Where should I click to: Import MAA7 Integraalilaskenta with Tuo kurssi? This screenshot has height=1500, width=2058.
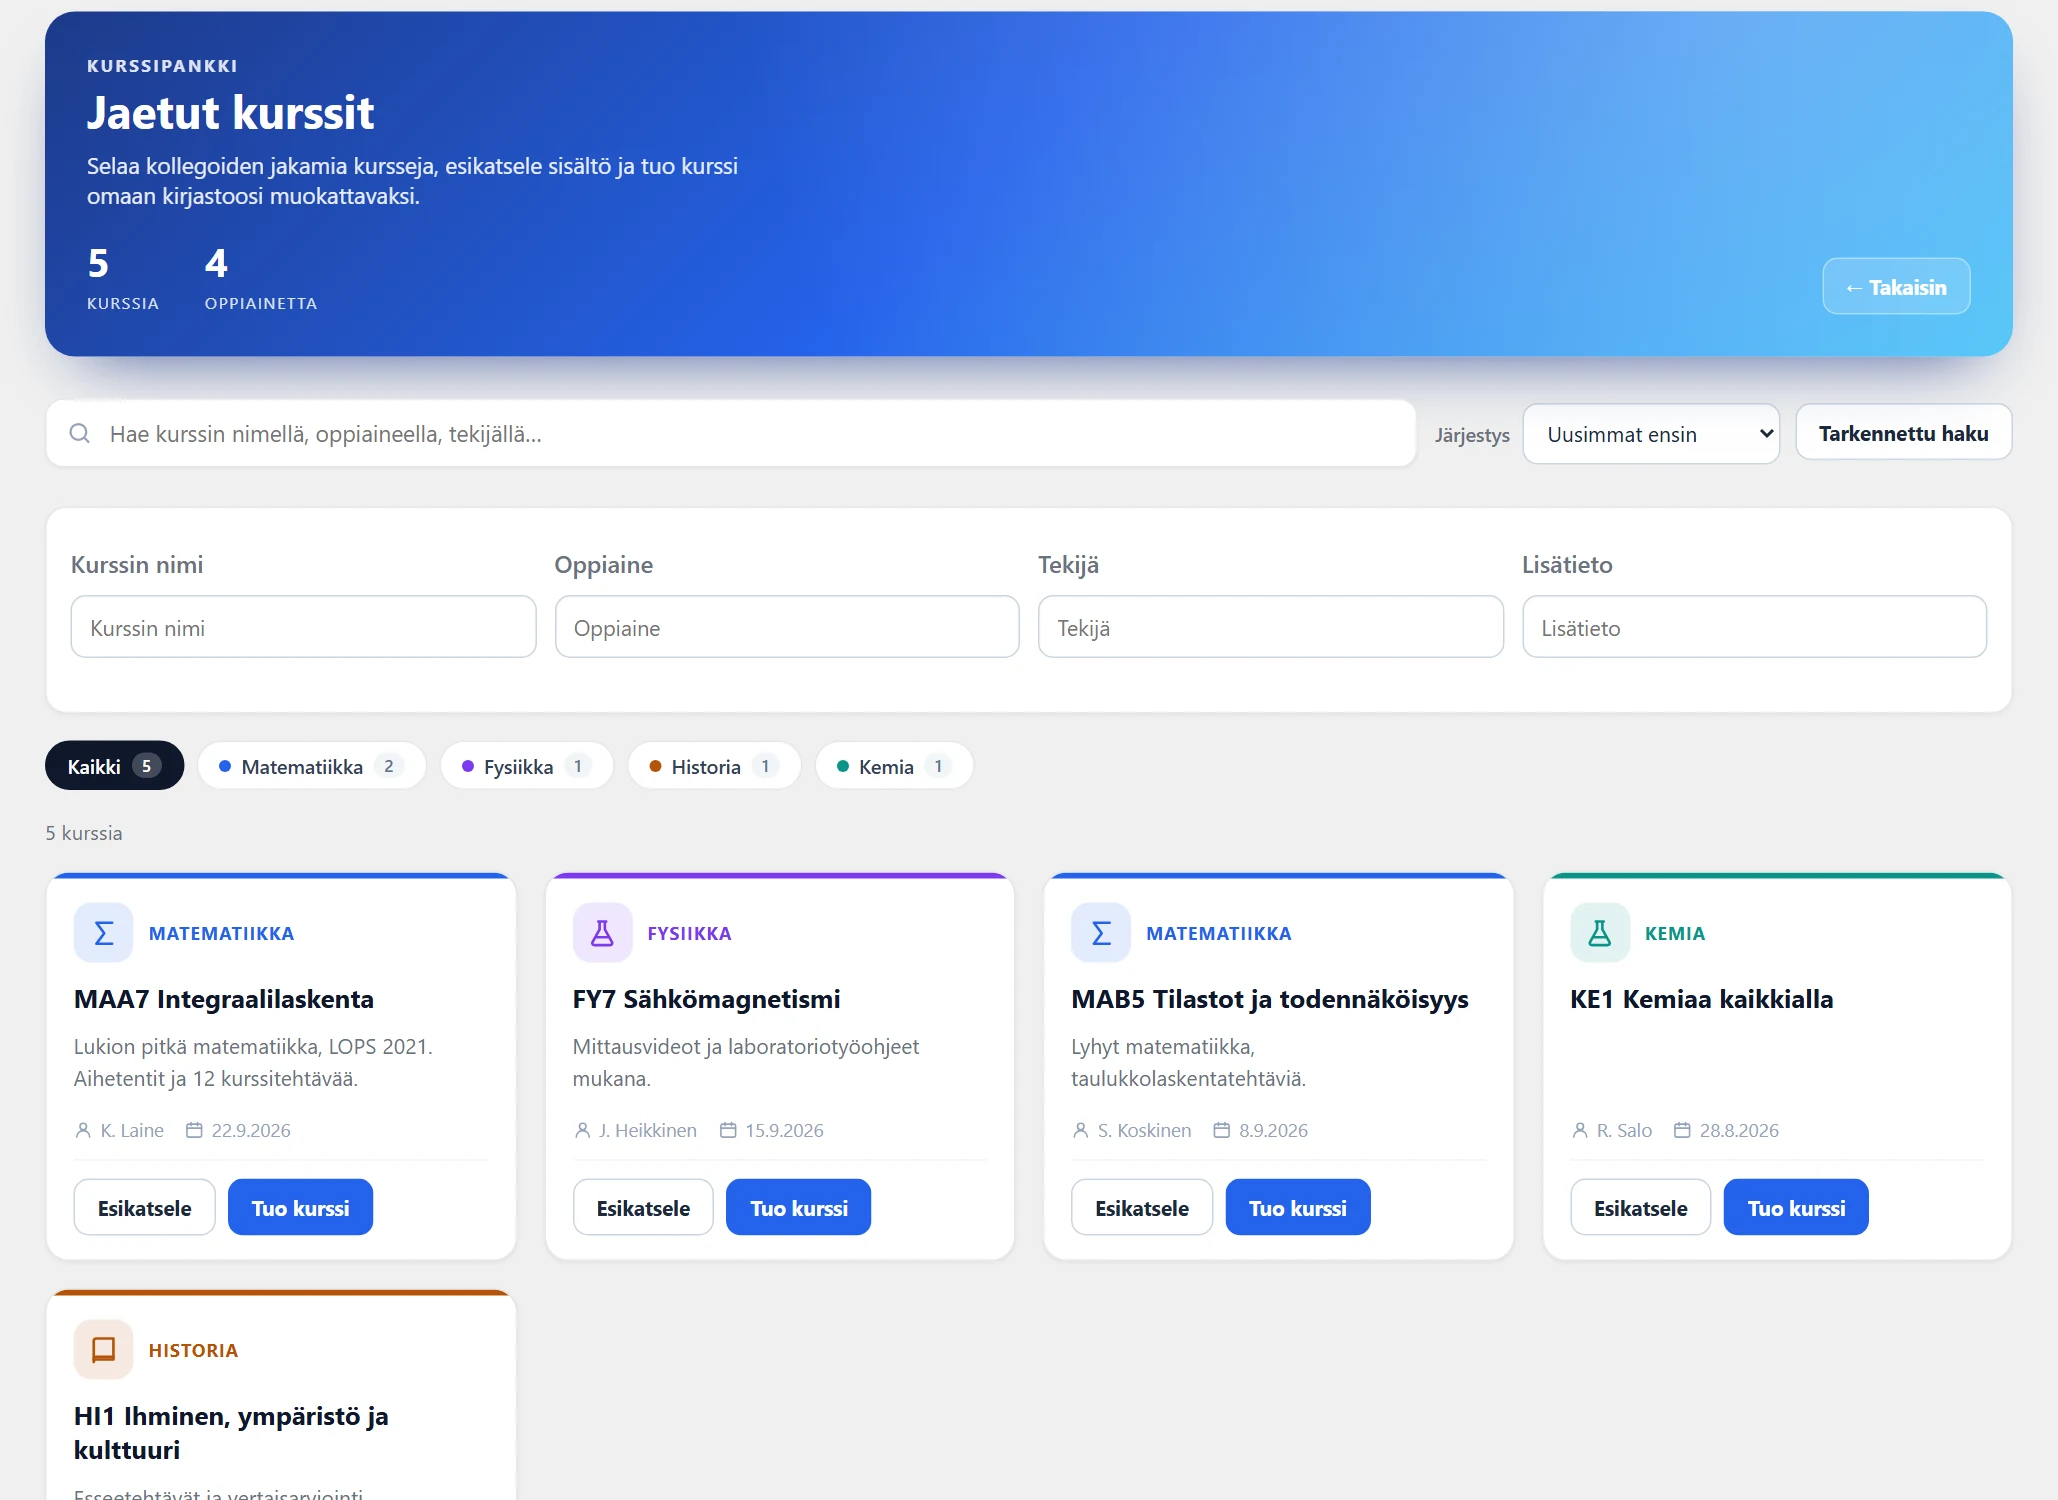tap(300, 1207)
